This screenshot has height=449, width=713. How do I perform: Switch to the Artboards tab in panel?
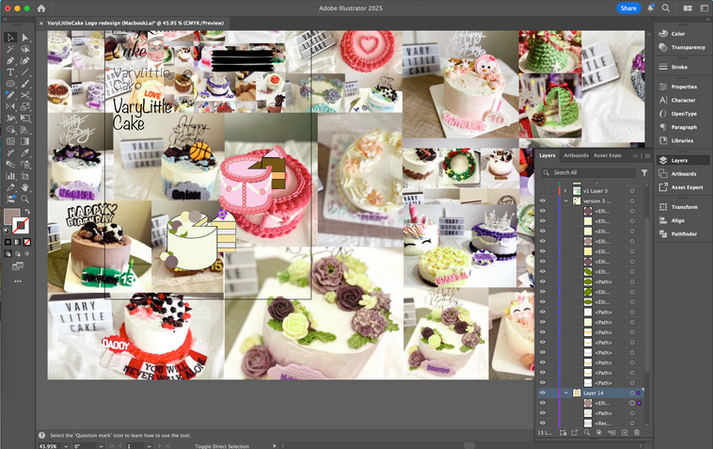(x=576, y=156)
